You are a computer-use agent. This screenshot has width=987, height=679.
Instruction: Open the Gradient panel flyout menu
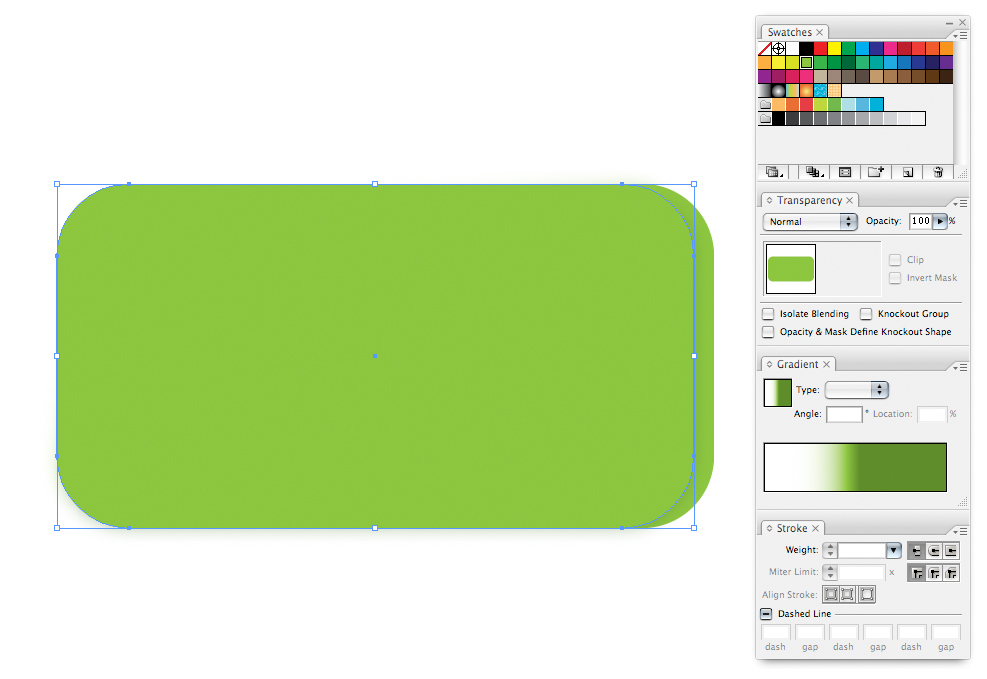pyautogui.click(x=961, y=367)
